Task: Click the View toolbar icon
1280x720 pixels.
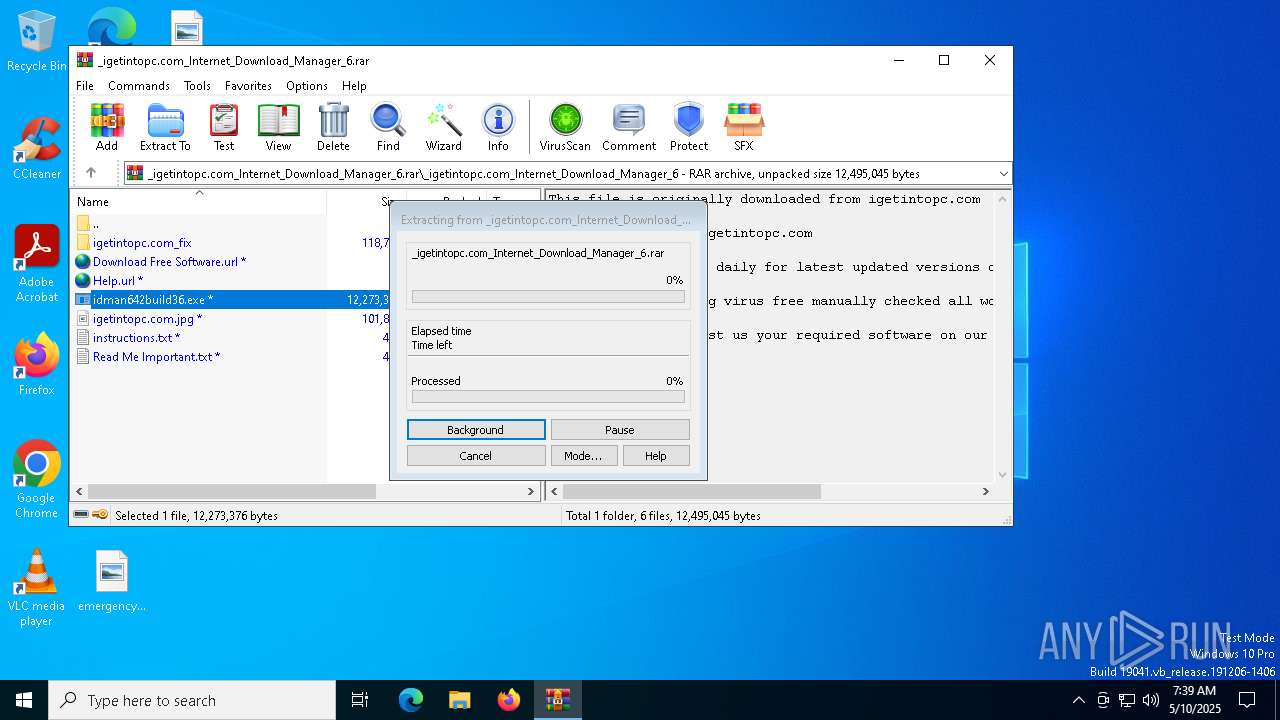Action: pyautogui.click(x=278, y=127)
